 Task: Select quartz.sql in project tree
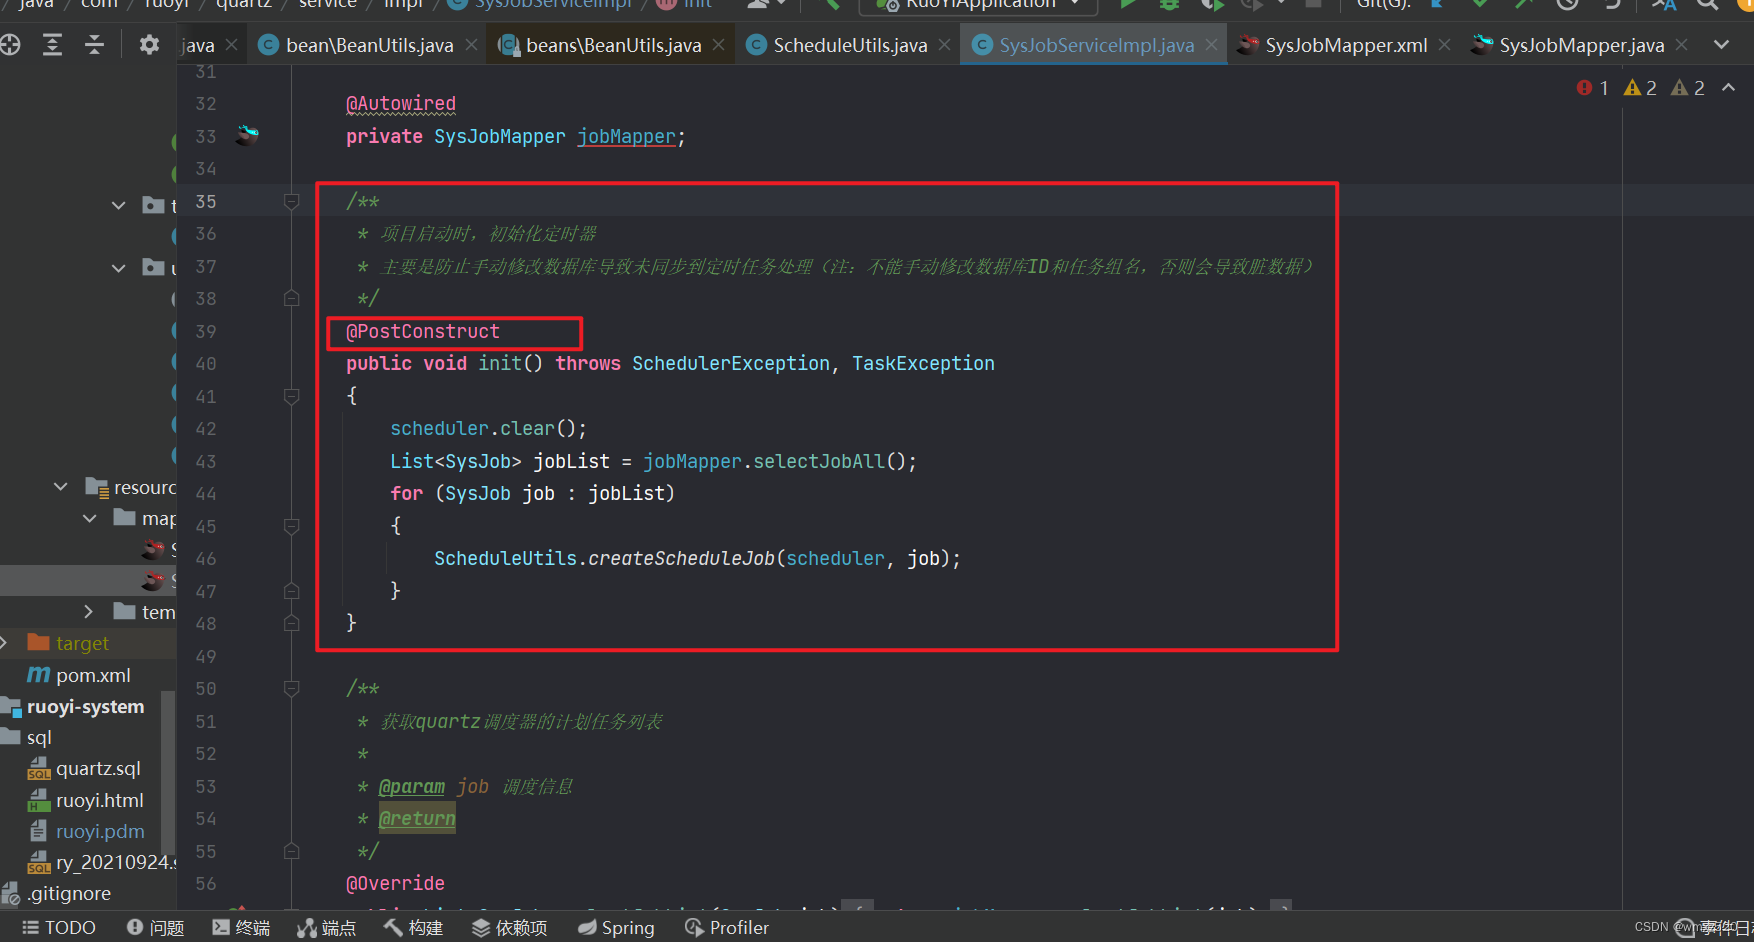point(85,768)
